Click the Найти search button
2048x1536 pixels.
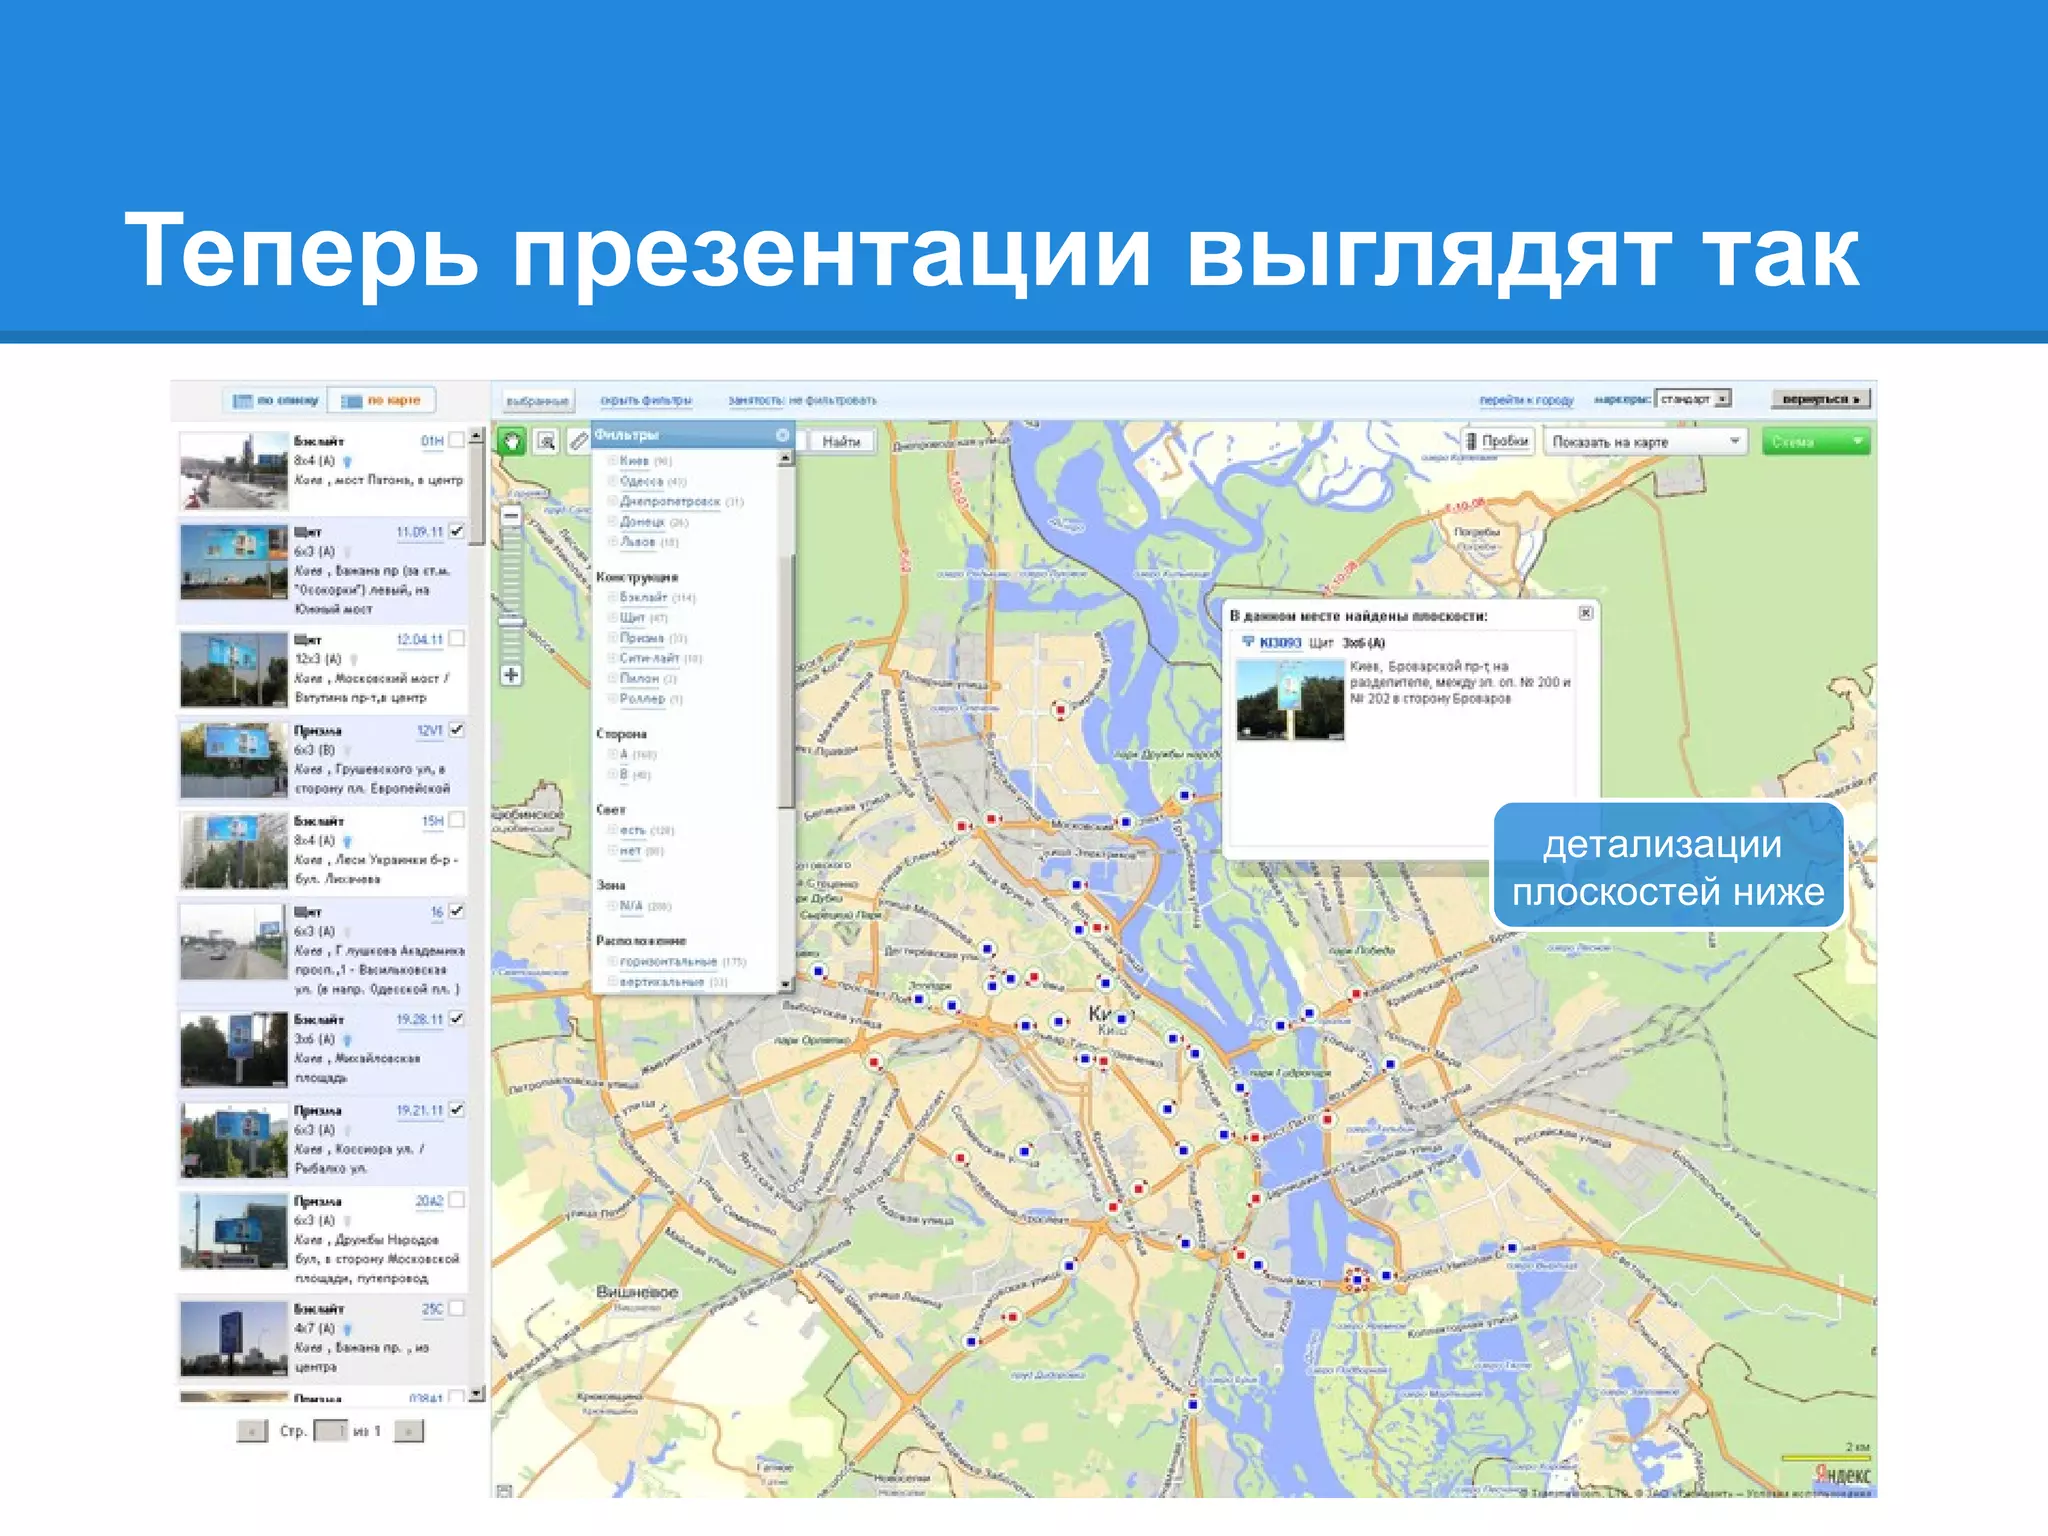pos(841,441)
